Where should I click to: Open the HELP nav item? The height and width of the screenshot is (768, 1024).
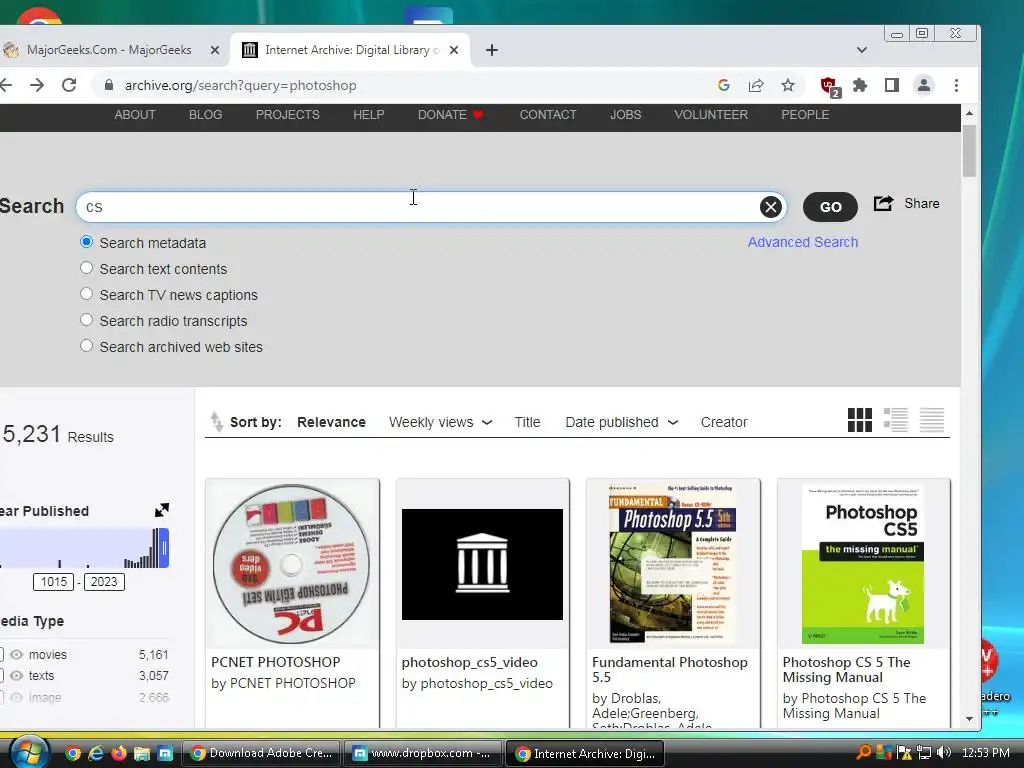tap(368, 114)
